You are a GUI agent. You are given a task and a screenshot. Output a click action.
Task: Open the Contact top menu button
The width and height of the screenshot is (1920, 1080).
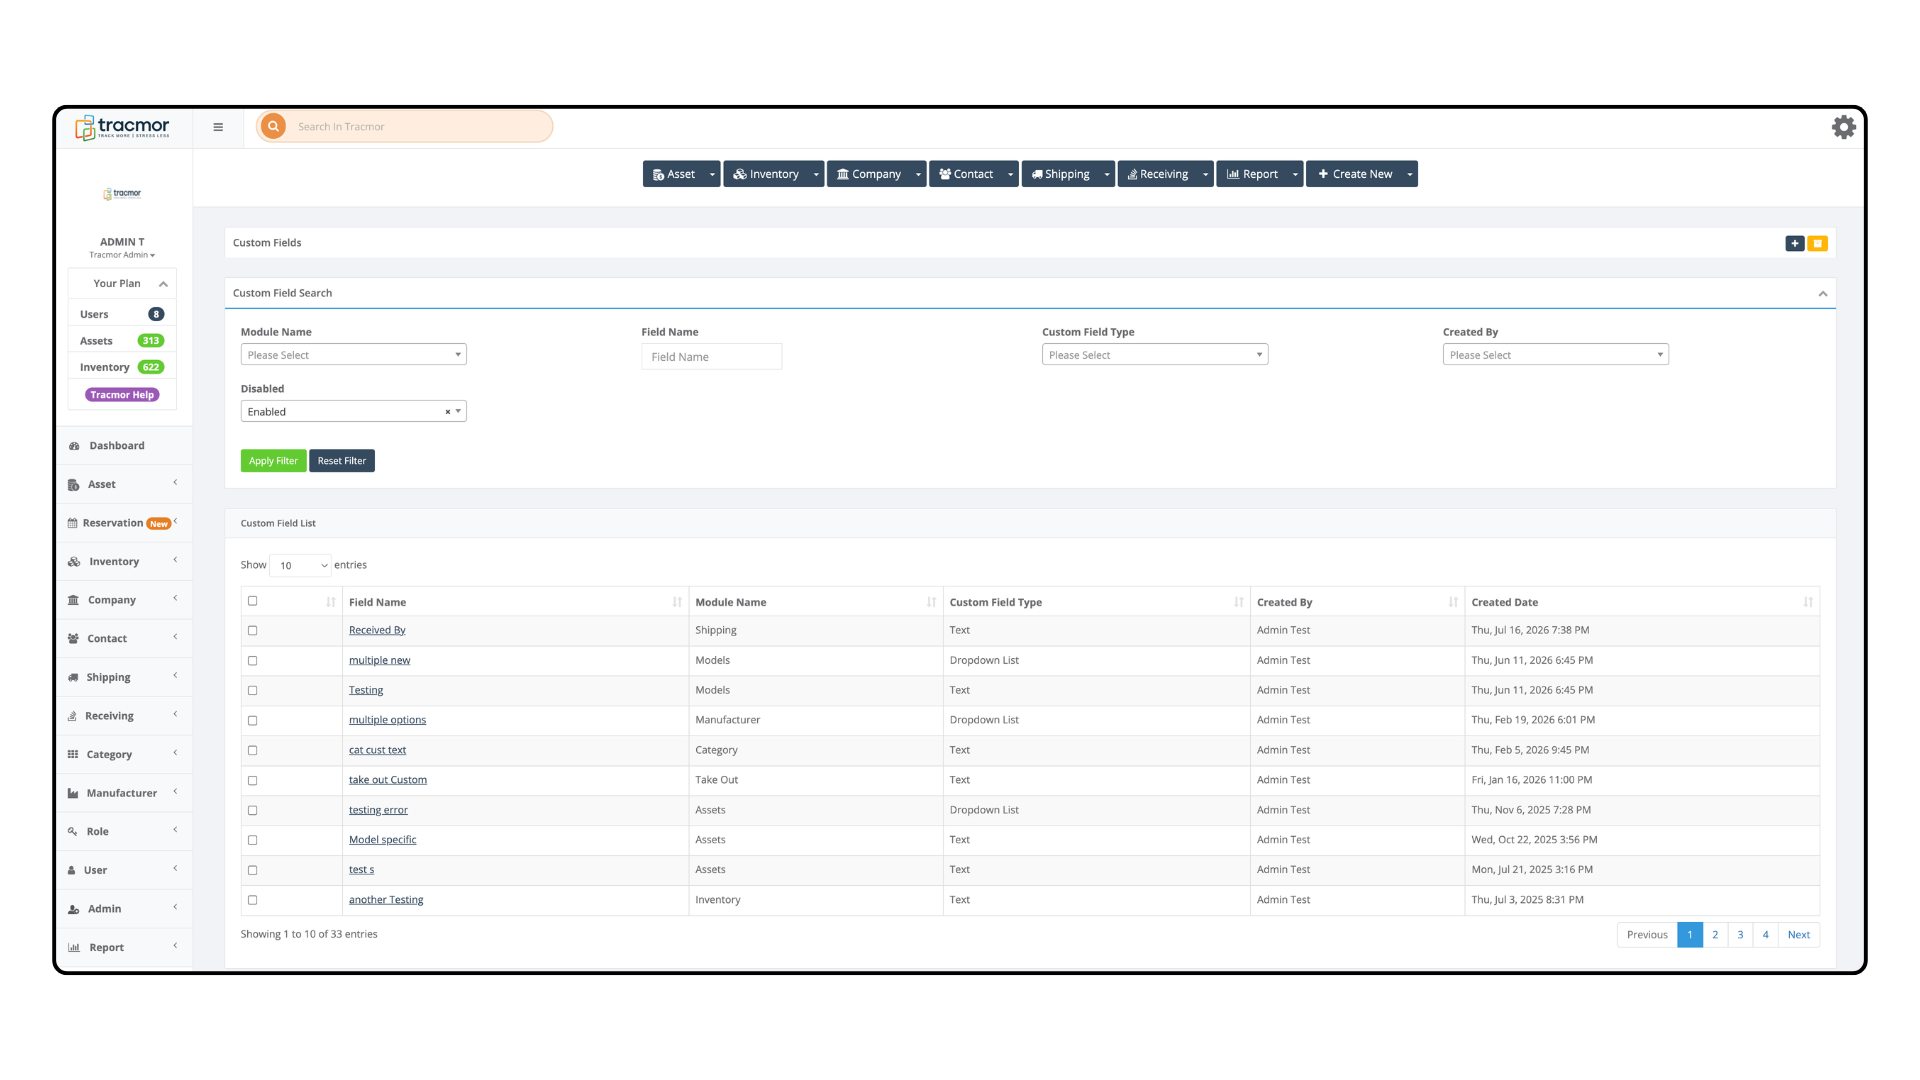click(x=966, y=174)
